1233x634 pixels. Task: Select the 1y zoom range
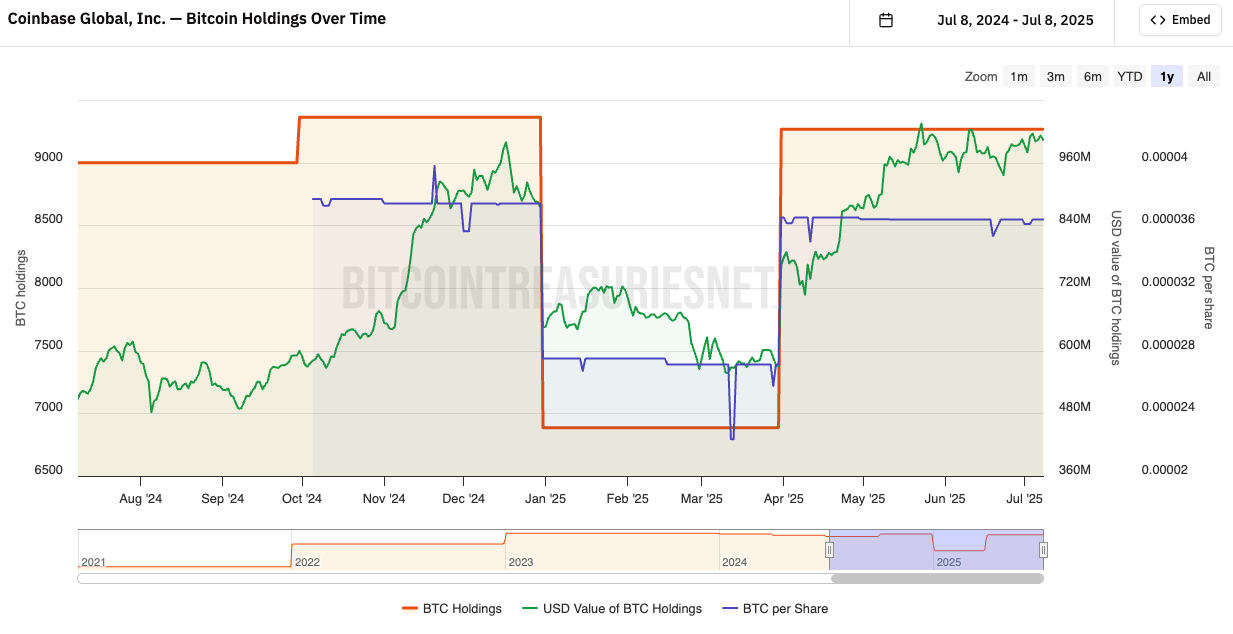(x=1167, y=77)
